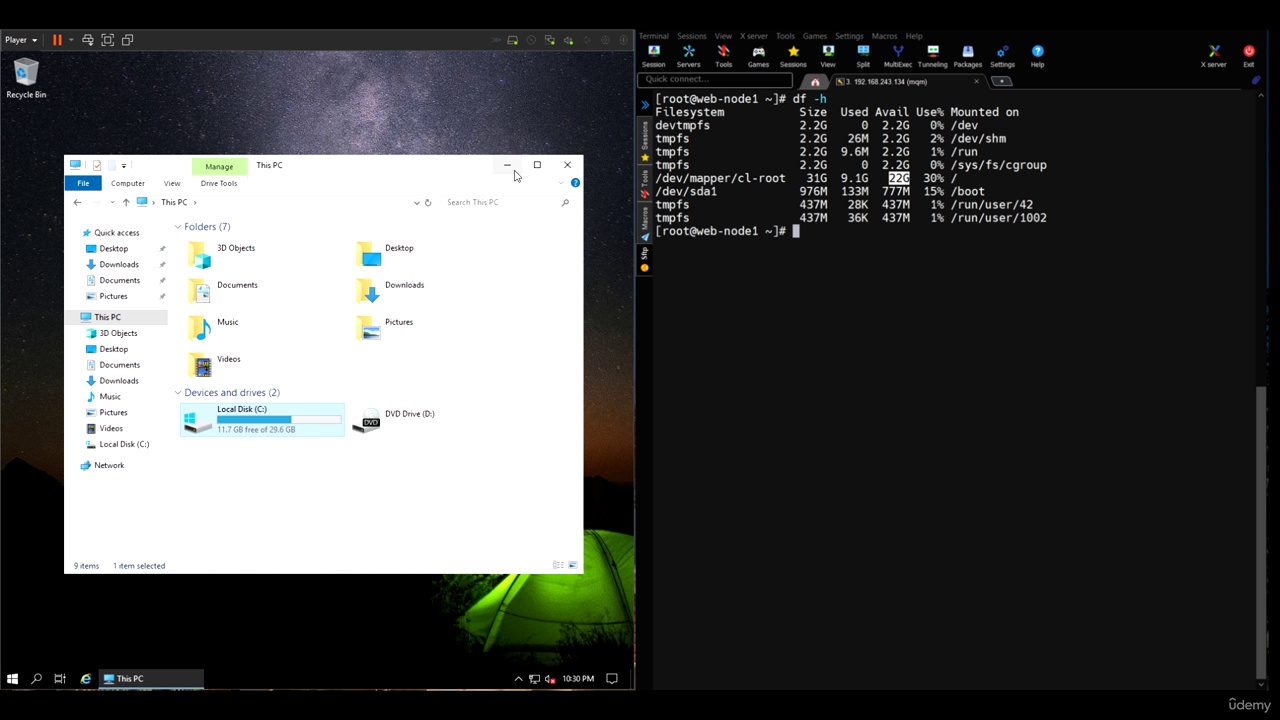The image size is (1280, 720).
Task: Click the home tab icon in MobaXterm
Action: pyautogui.click(x=815, y=82)
